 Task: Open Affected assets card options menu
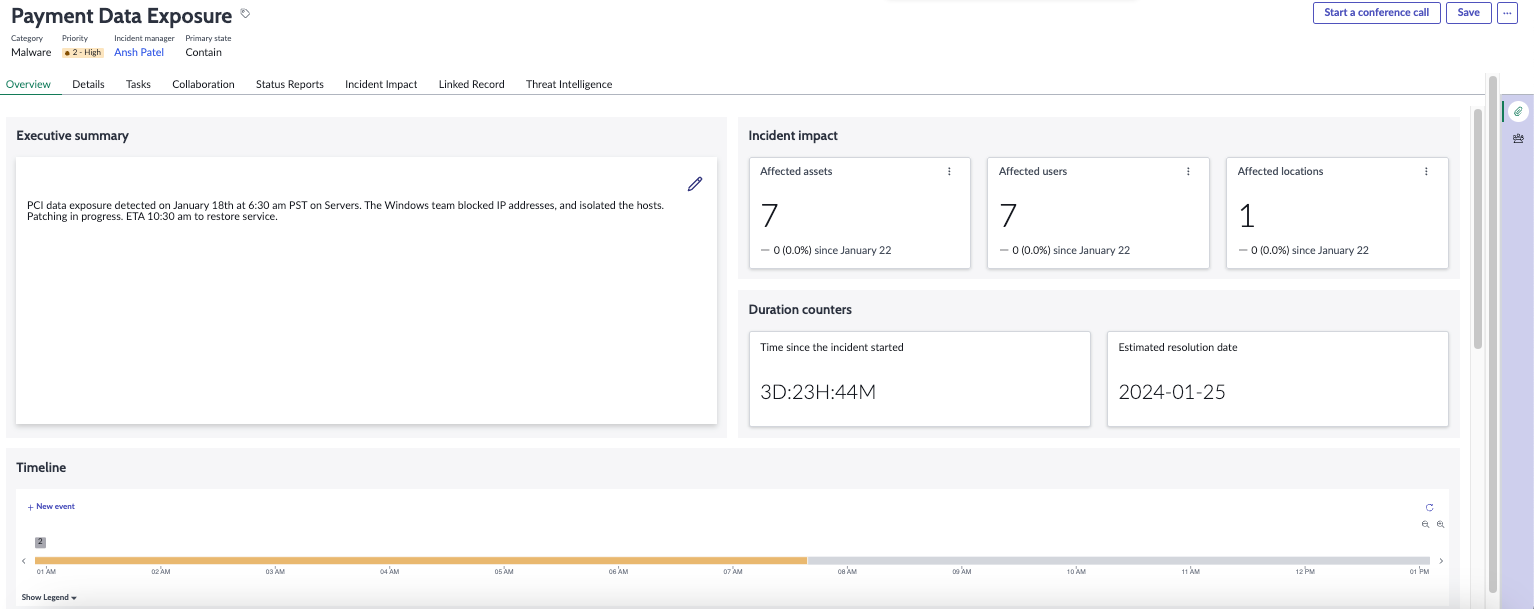tap(949, 172)
